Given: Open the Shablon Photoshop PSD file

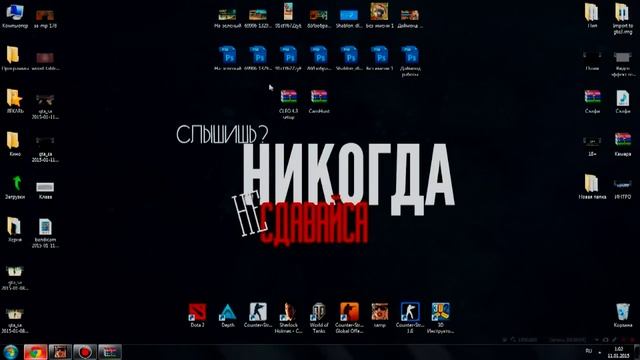Looking at the screenshot, I should 349,59.
